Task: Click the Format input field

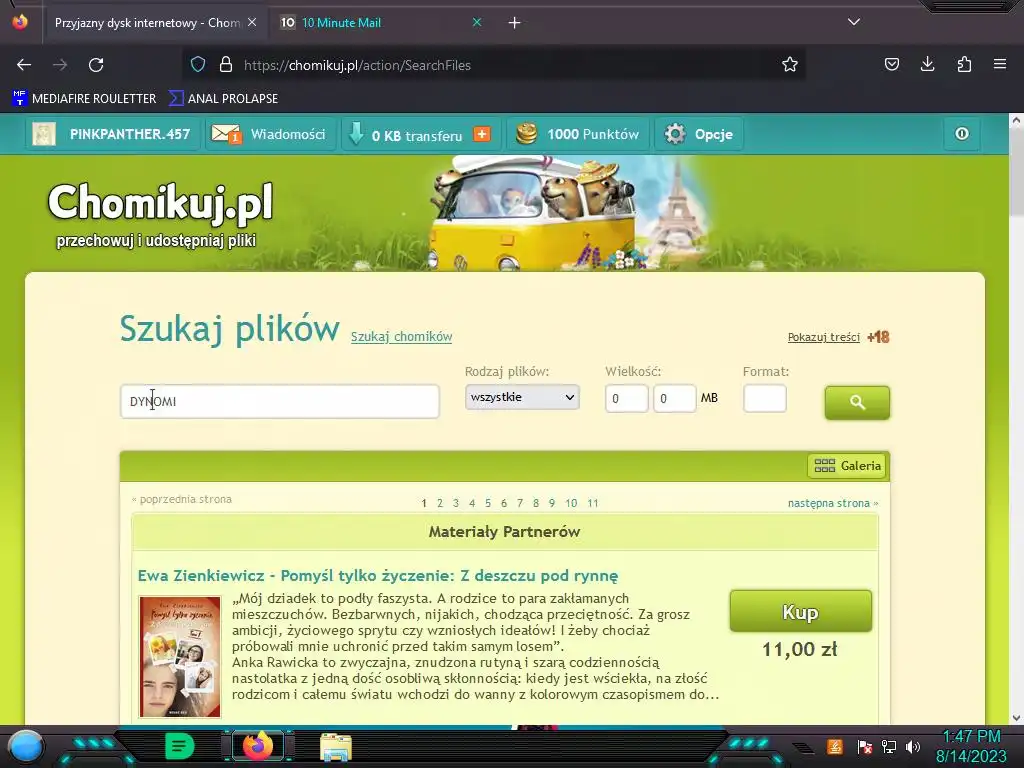Action: click(x=765, y=398)
